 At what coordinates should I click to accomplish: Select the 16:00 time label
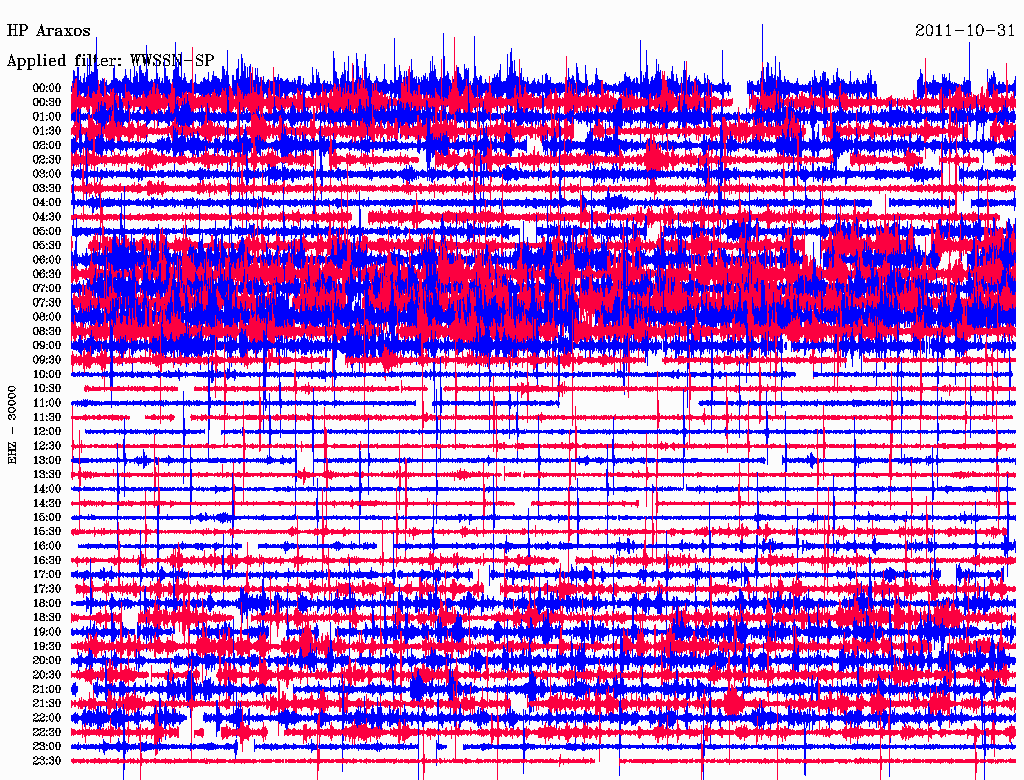tap(47, 546)
